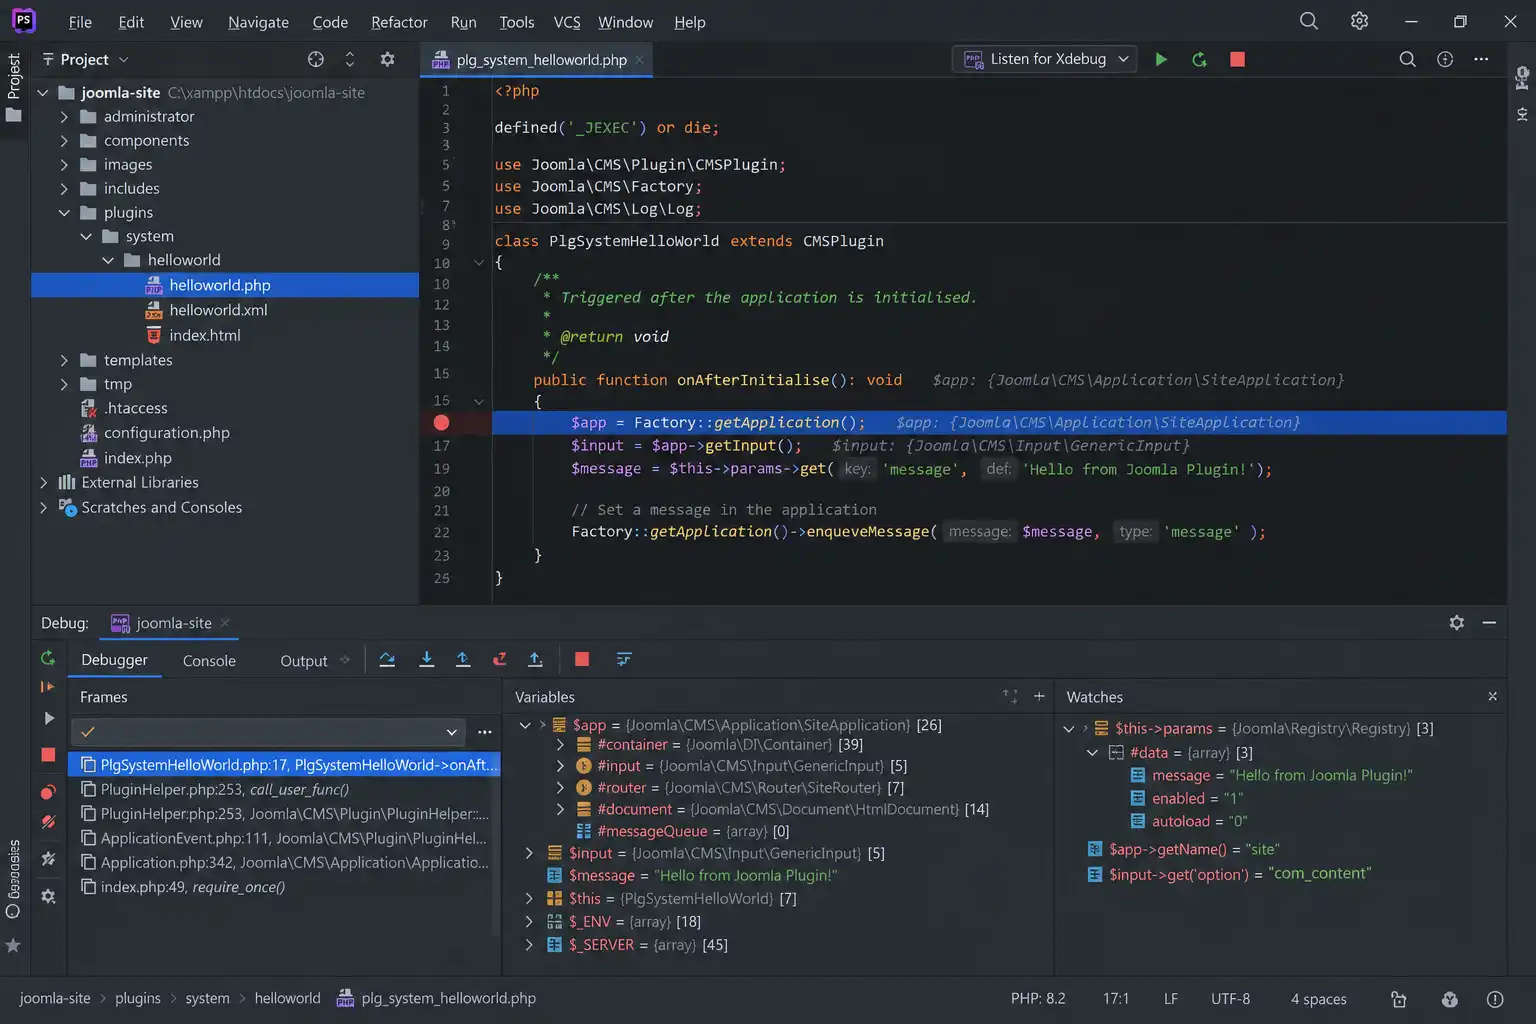The image size is (1536, 1024).
Task: Expand the $_SERVER variable
Action: (529, 944)
